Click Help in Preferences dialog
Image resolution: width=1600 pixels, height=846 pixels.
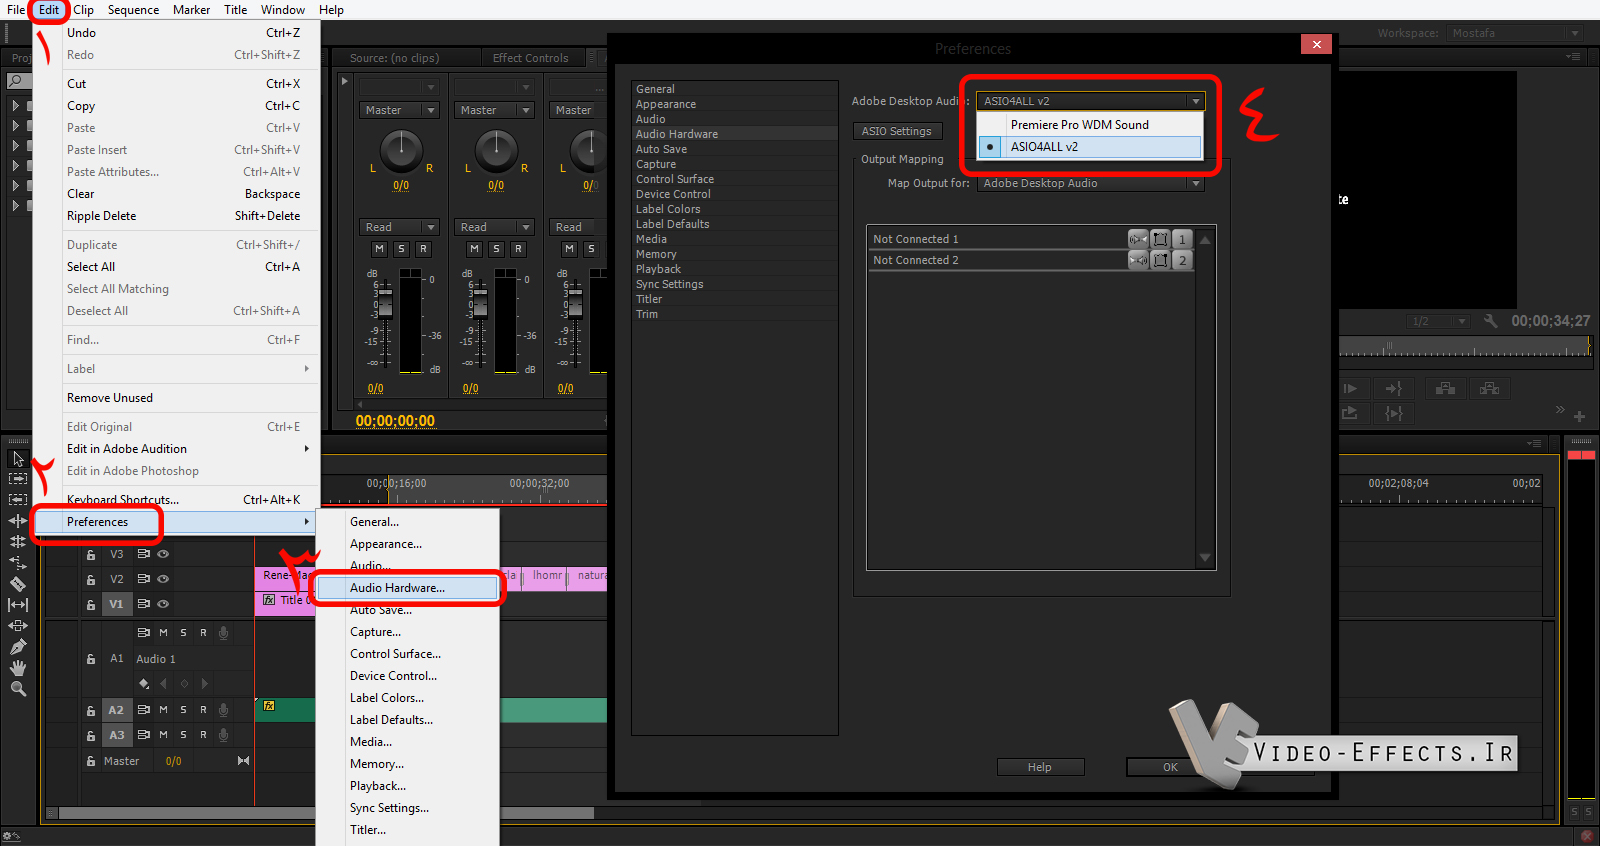click(x=1040, y=767)
